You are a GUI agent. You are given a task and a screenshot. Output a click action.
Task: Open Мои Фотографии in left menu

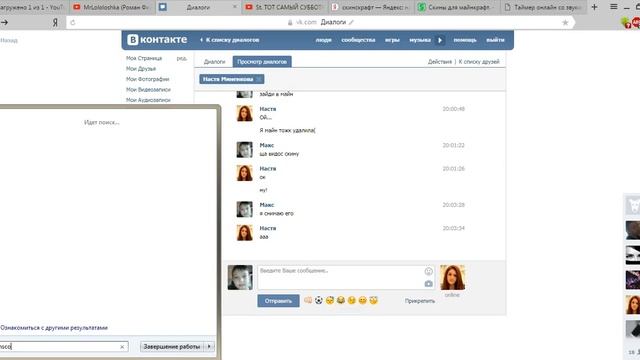coord(147,79)
